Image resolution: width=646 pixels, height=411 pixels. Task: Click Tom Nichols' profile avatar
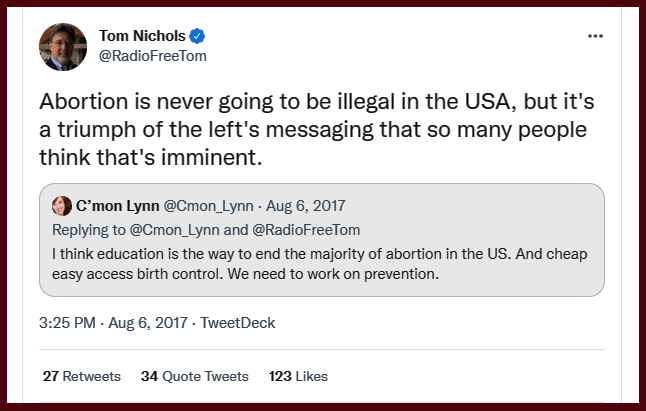click(x=63, y=46)
